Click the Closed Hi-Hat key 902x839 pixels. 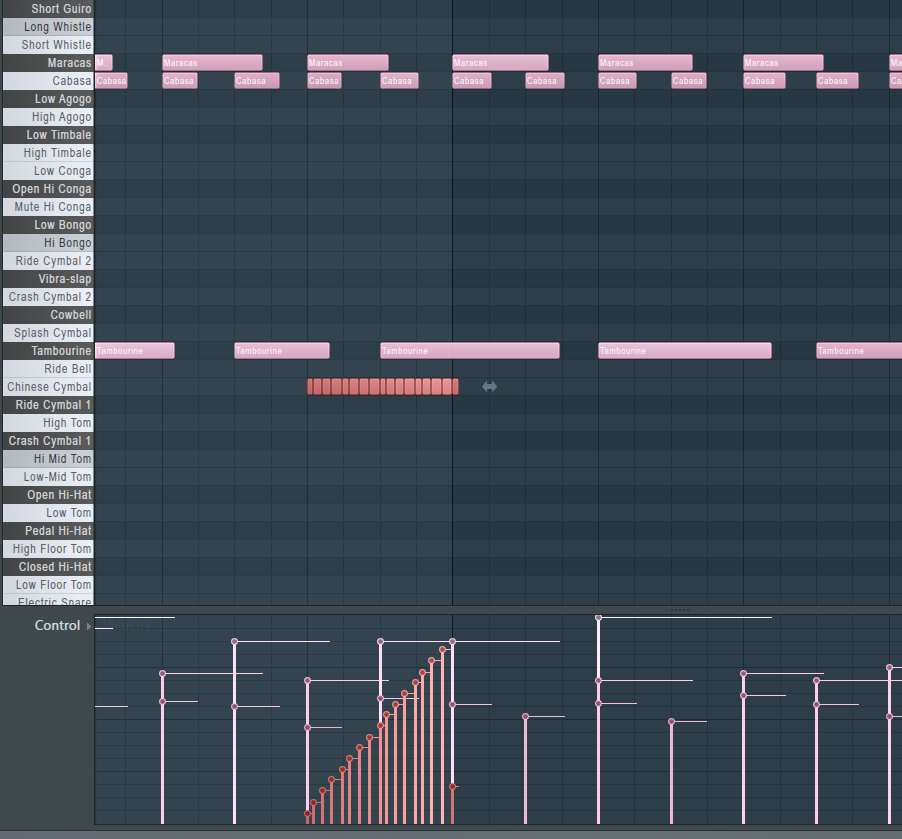(x=48, y=566)
